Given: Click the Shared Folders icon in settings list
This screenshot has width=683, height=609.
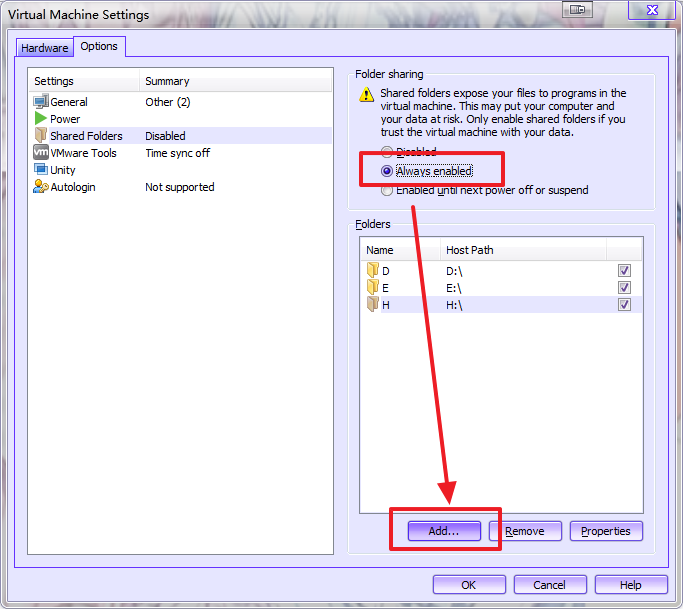Looking at the screenshot, I should coord(41,136).
